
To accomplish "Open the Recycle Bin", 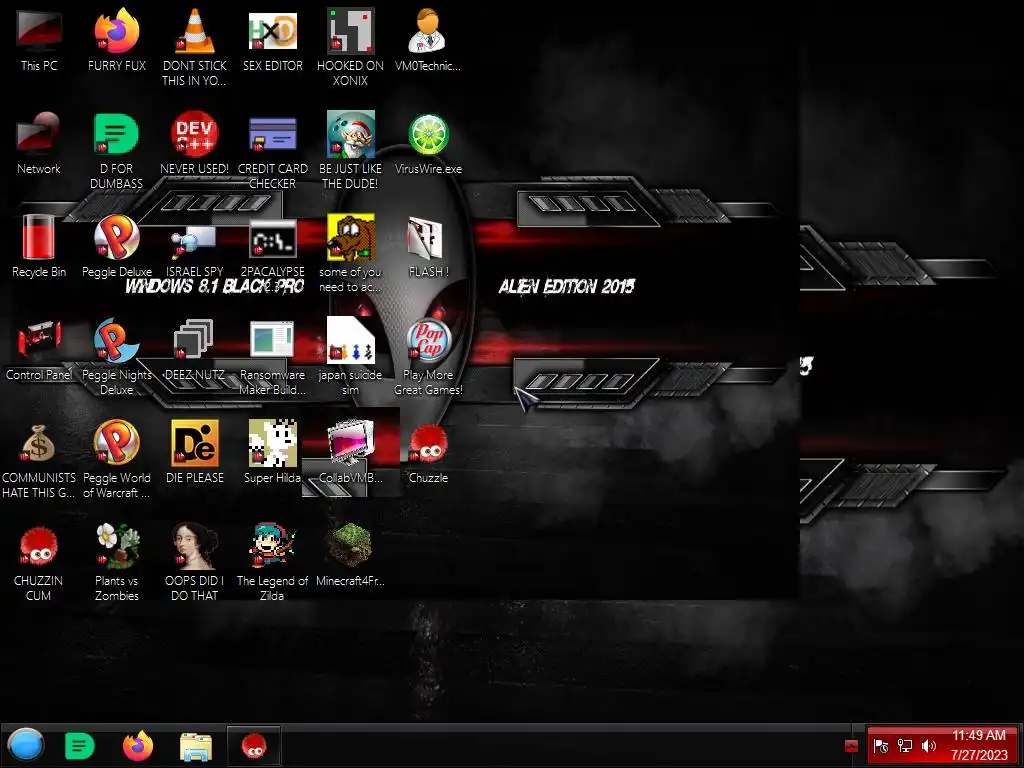I will click(39, 247).
